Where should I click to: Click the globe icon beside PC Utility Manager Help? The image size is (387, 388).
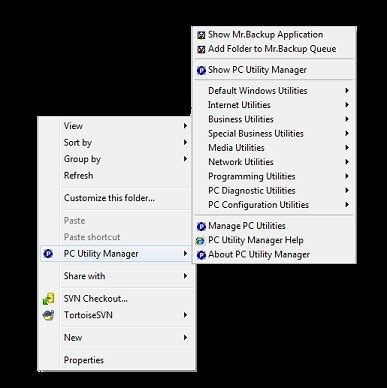click(200, 241)
